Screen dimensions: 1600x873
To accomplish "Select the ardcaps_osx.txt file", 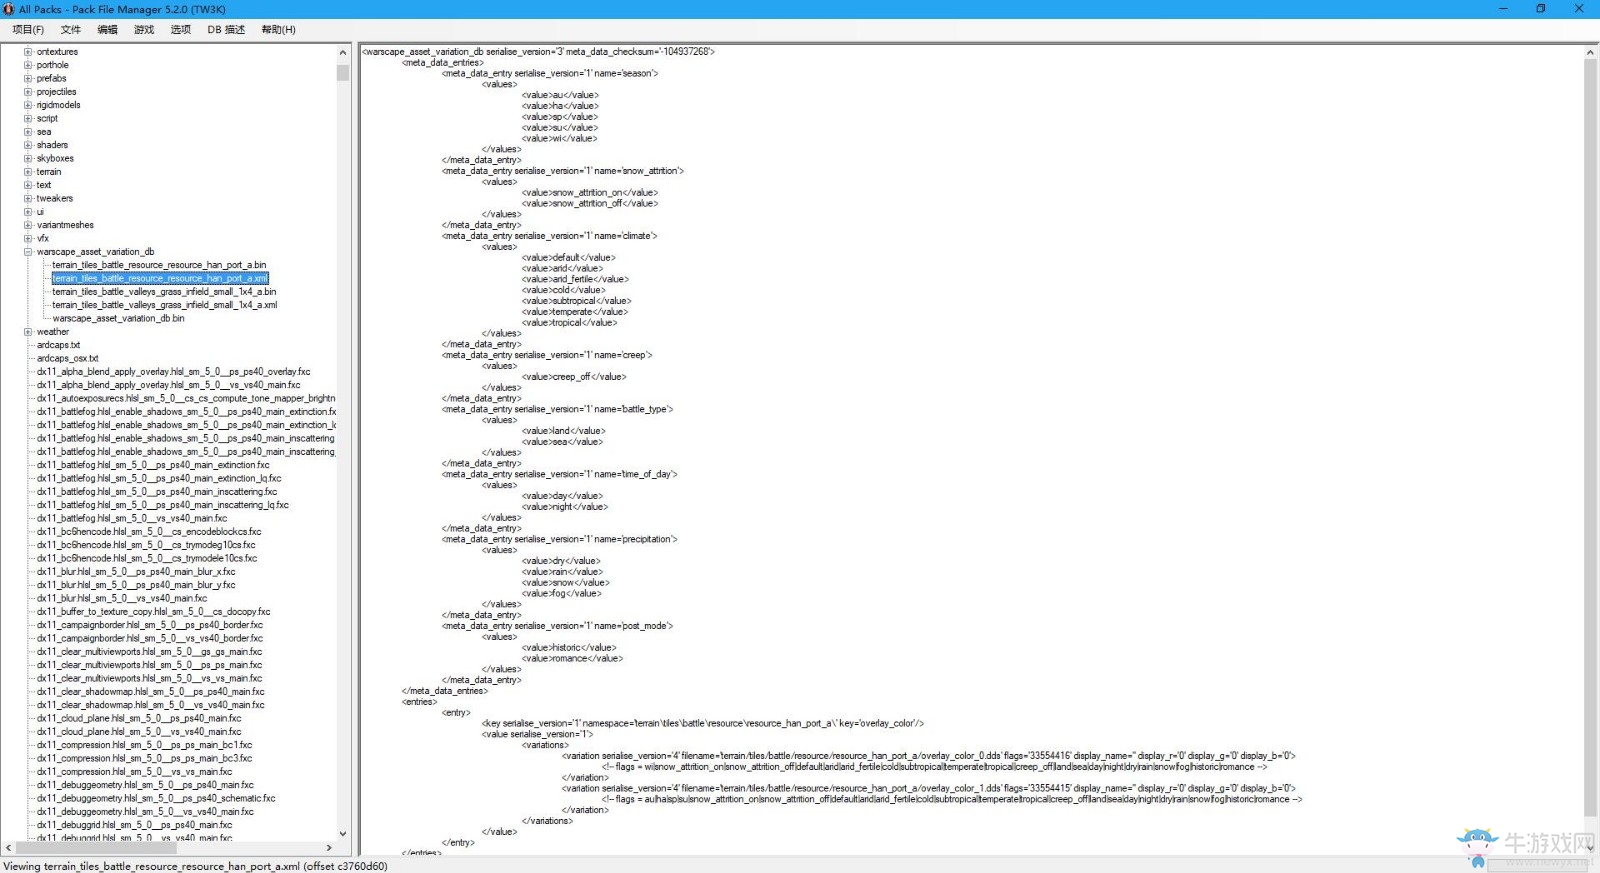I will (x=68, y=358).
